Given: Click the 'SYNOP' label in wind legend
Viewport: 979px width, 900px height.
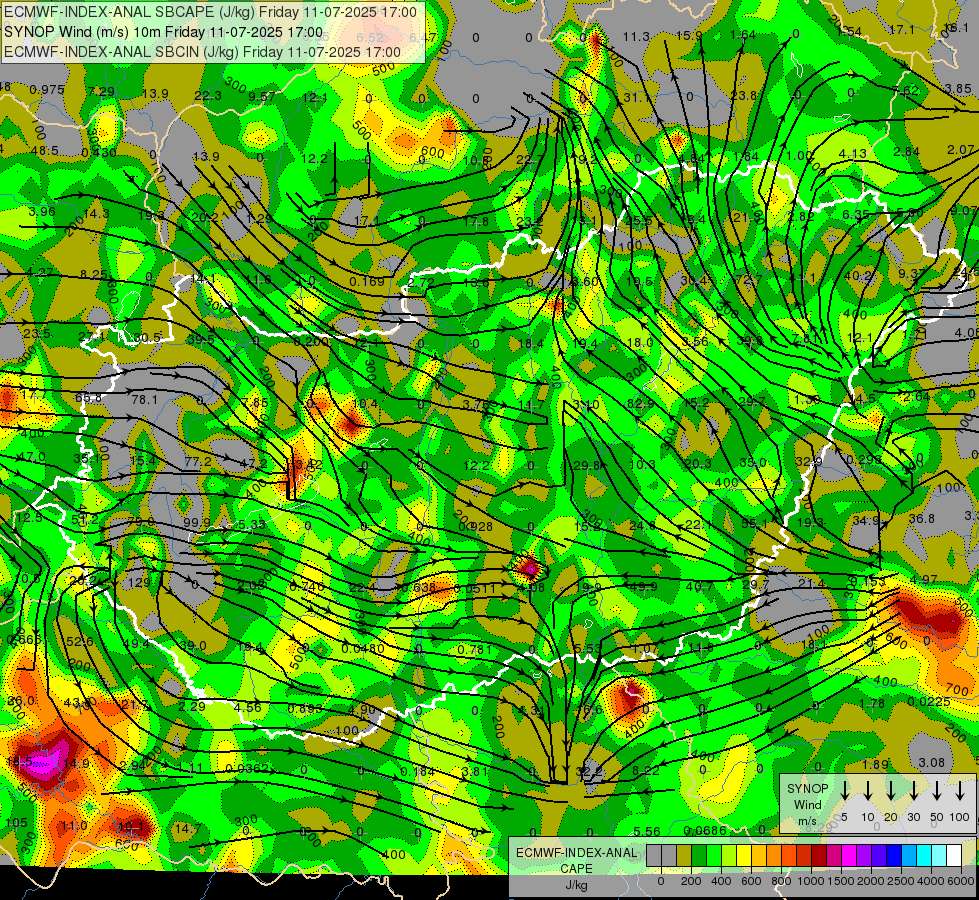Looking at the screenshot, I should point(807,788).
